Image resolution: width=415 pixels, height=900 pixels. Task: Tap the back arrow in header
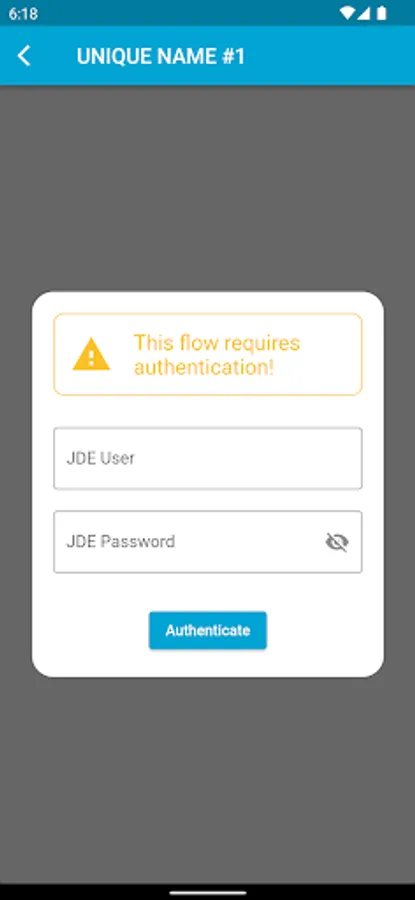pos(24,56)
